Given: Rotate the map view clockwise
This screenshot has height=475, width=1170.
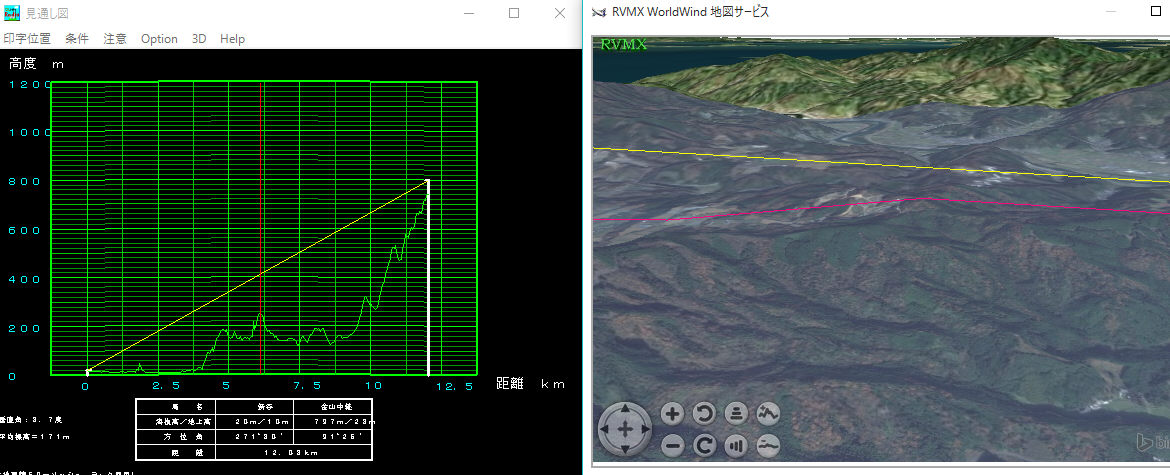Looking at the screenshot, I should click(x=704, y=445).
